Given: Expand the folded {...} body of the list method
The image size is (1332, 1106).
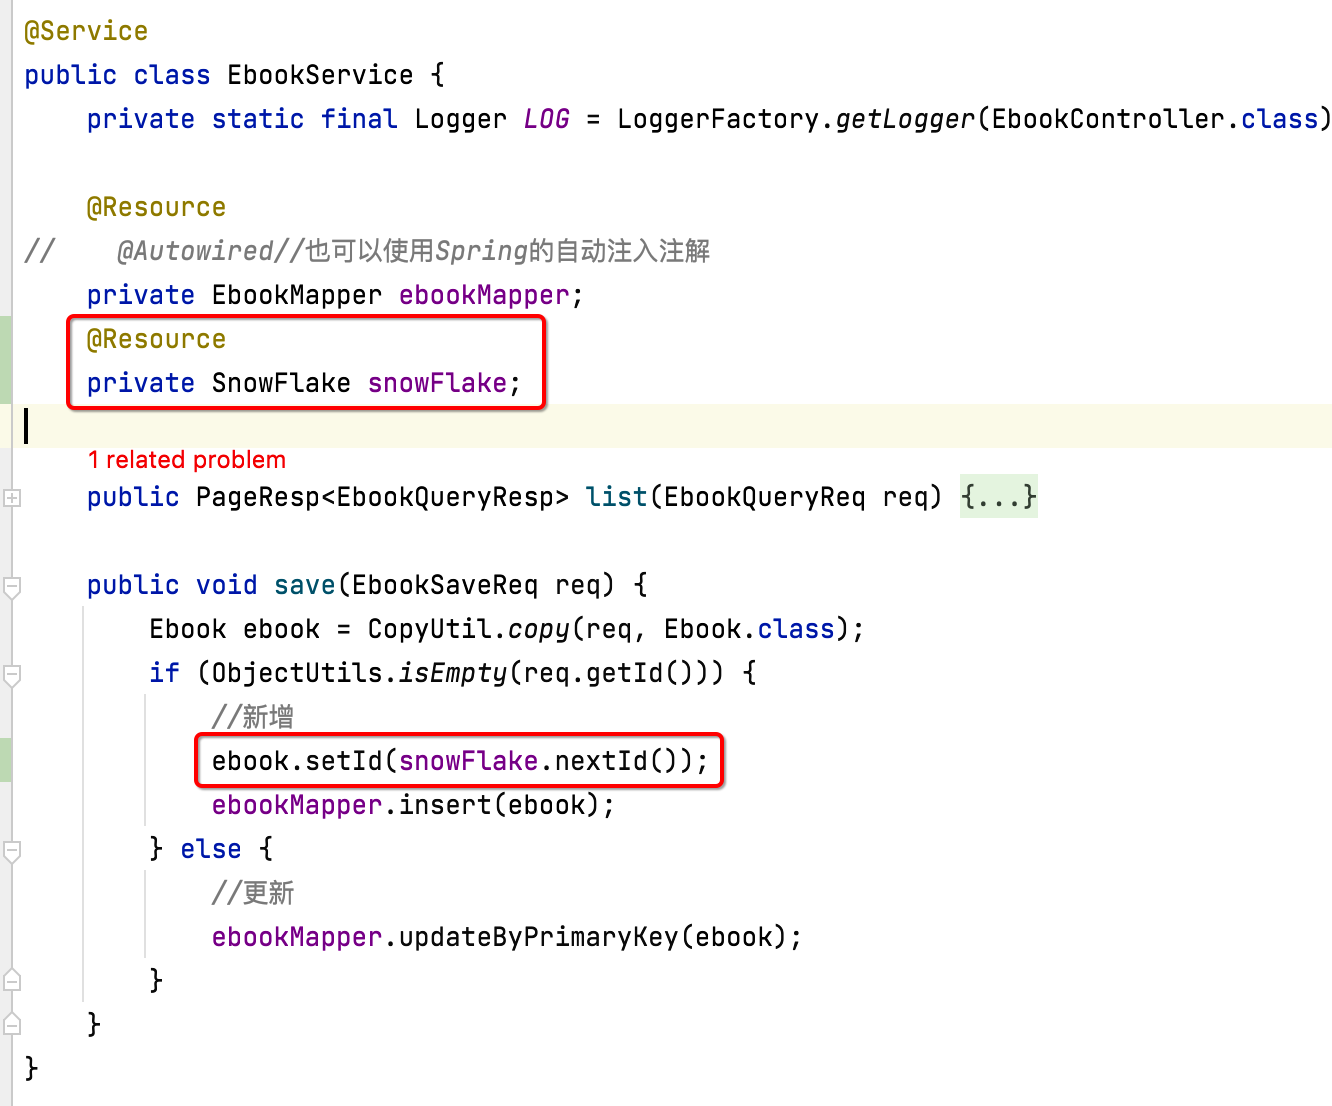Looking at the screenshot, I should pos(998,496).
